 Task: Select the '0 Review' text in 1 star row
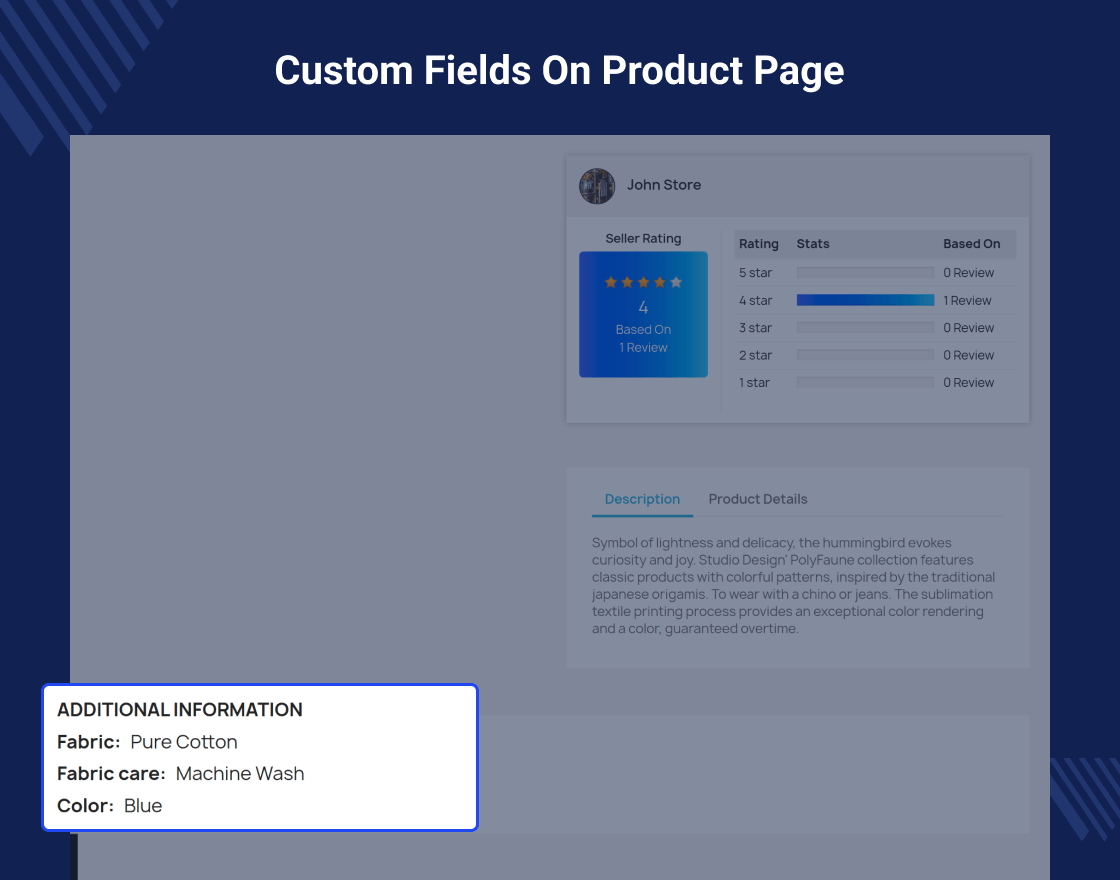(x=969, y=383)
